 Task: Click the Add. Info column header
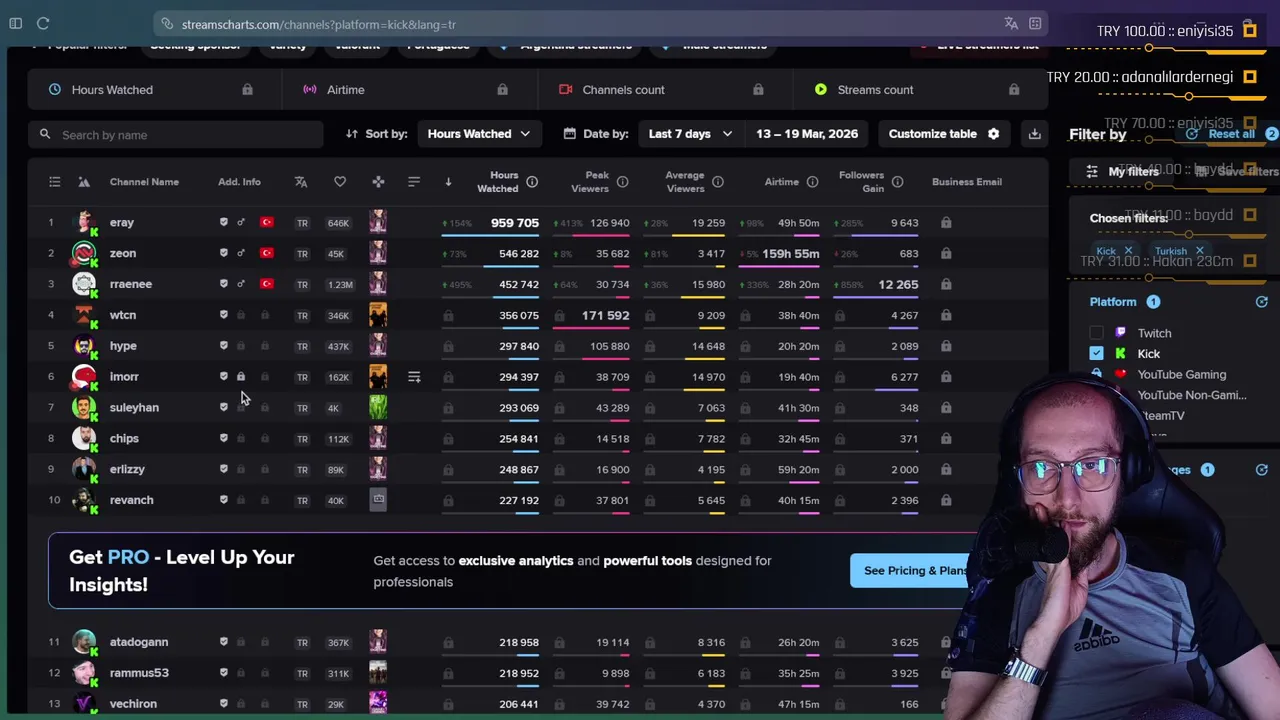239,182
